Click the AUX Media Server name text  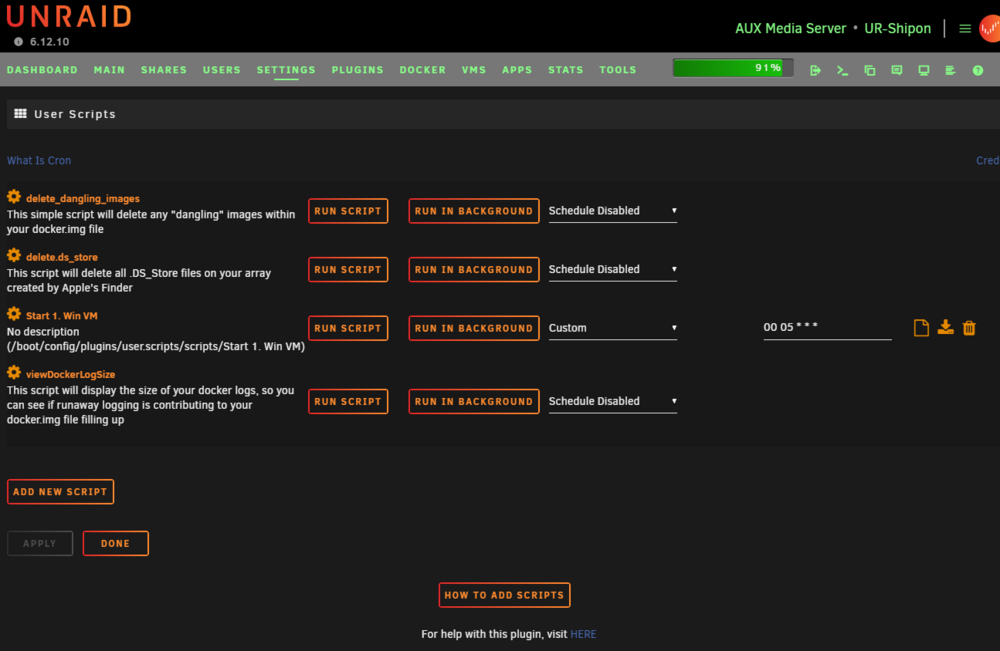tap(790, 29)
